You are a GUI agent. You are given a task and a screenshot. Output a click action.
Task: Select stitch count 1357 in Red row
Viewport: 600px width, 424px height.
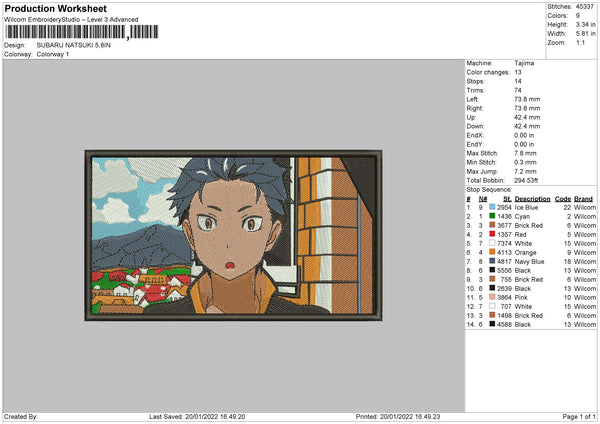pos(504,235)
